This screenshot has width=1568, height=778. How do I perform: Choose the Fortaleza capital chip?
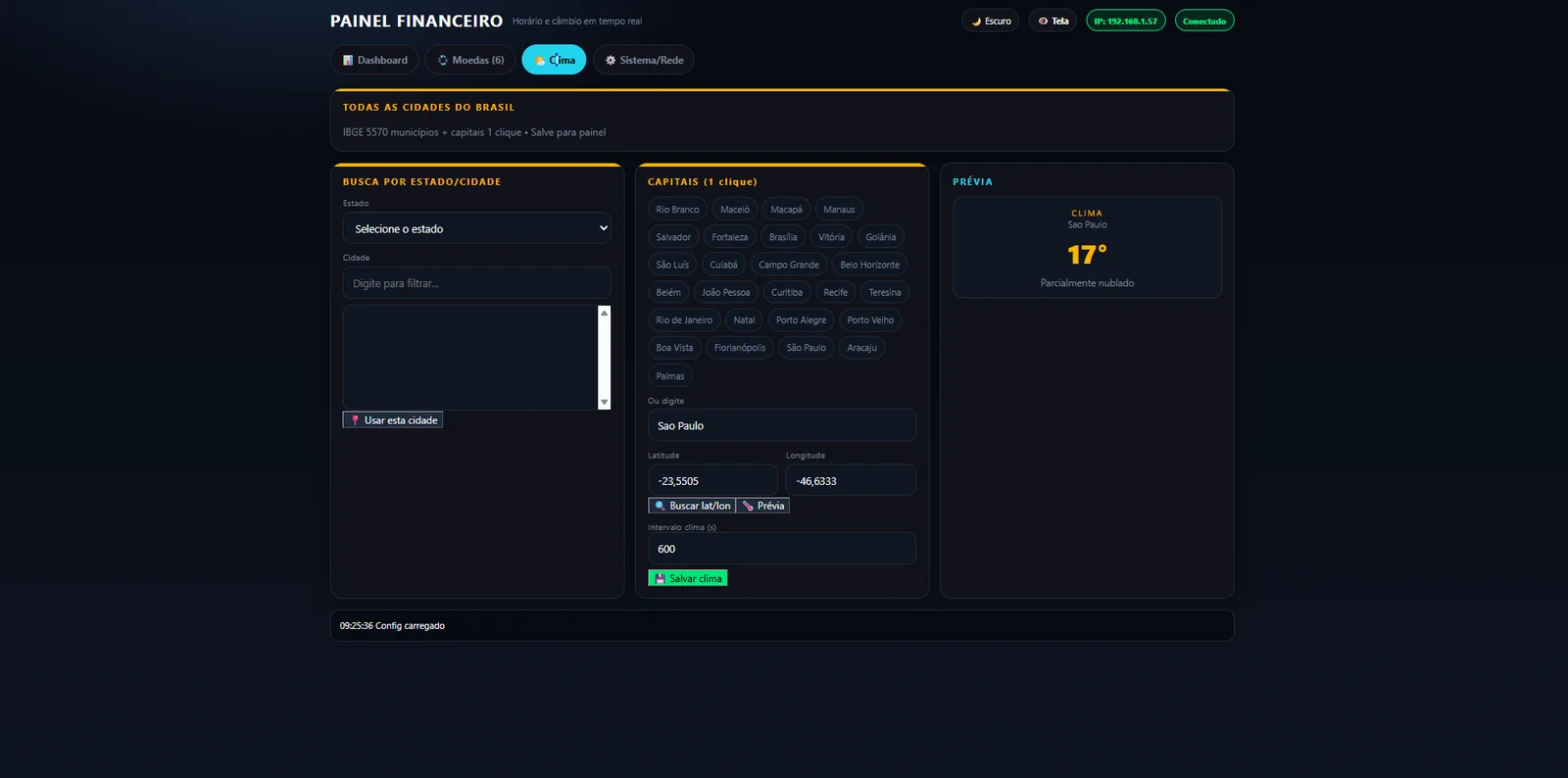729,237
